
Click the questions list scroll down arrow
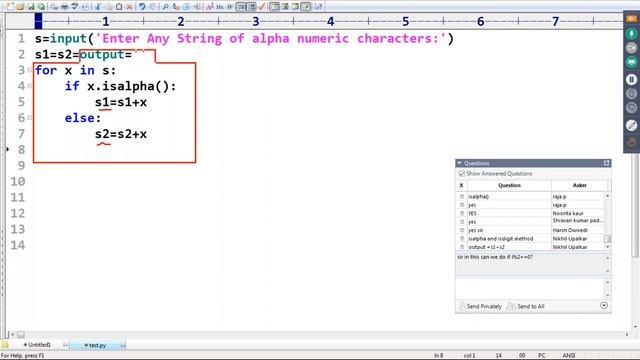[x=608, y=247]
